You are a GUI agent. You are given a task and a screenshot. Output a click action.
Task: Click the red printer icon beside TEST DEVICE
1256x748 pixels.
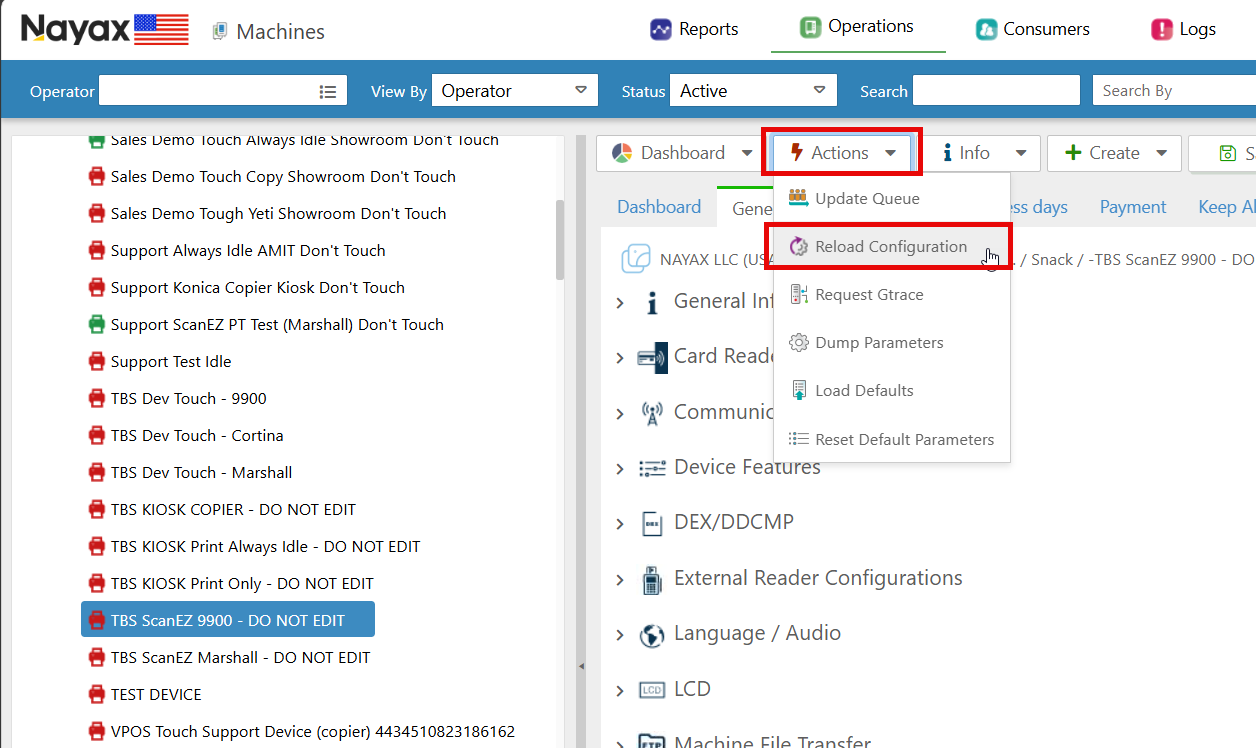click(x=96, y=695)
